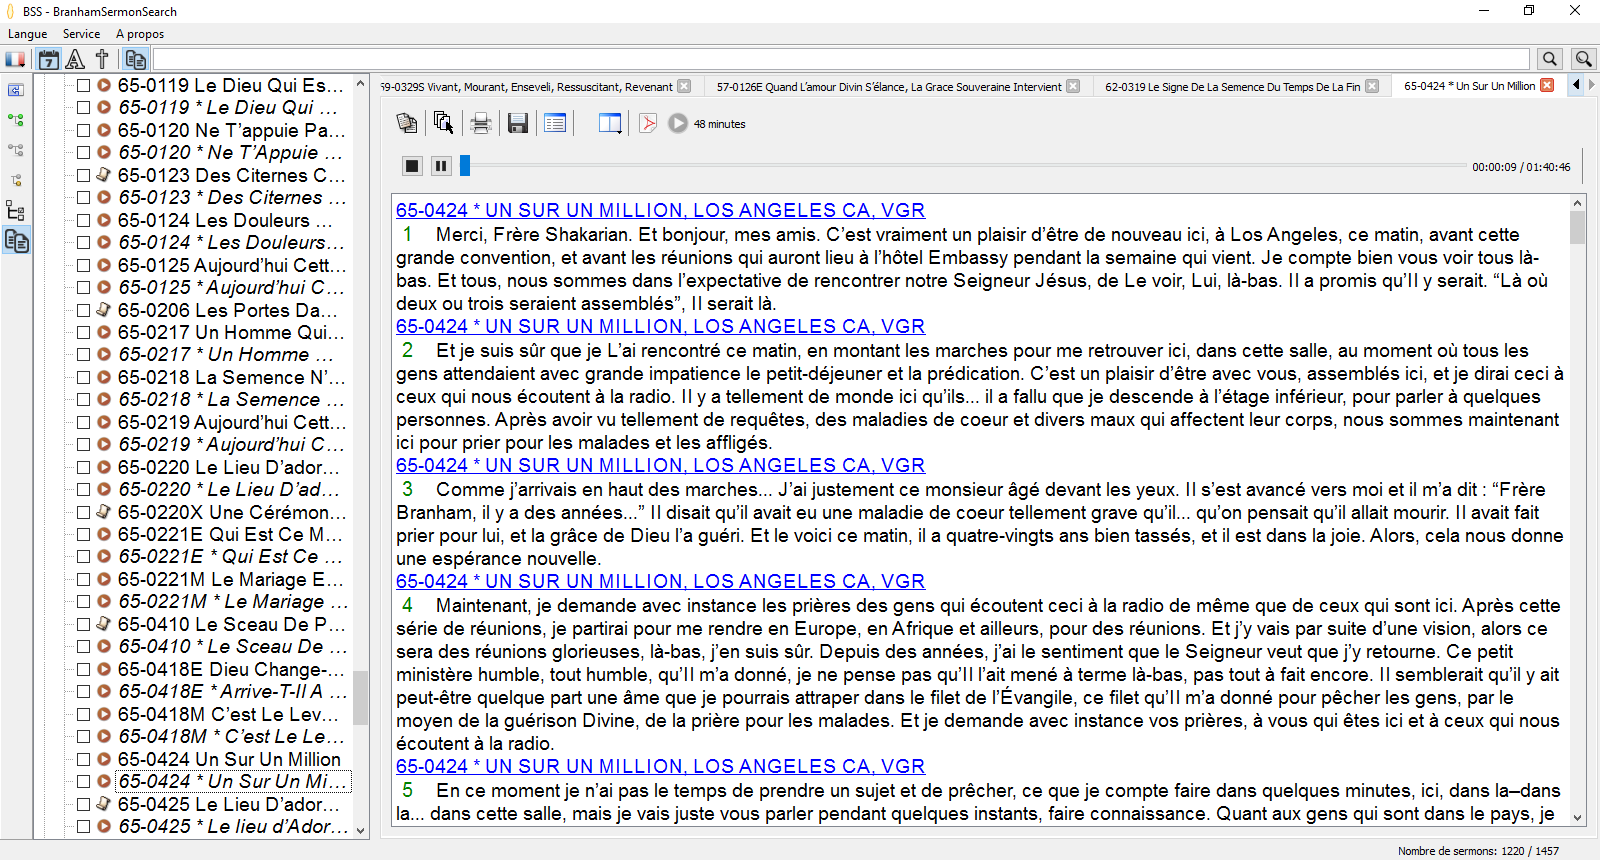
Task: Click the audio progress slider handle
Action: (465, 166)
